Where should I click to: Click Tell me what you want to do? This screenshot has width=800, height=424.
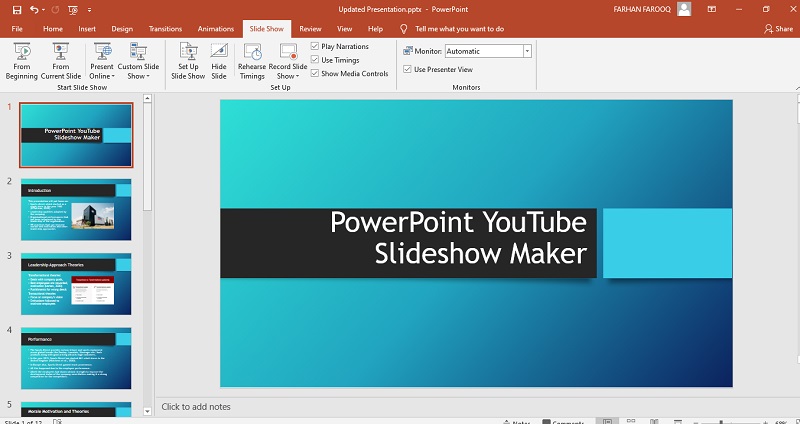click(x=460, y=29)
